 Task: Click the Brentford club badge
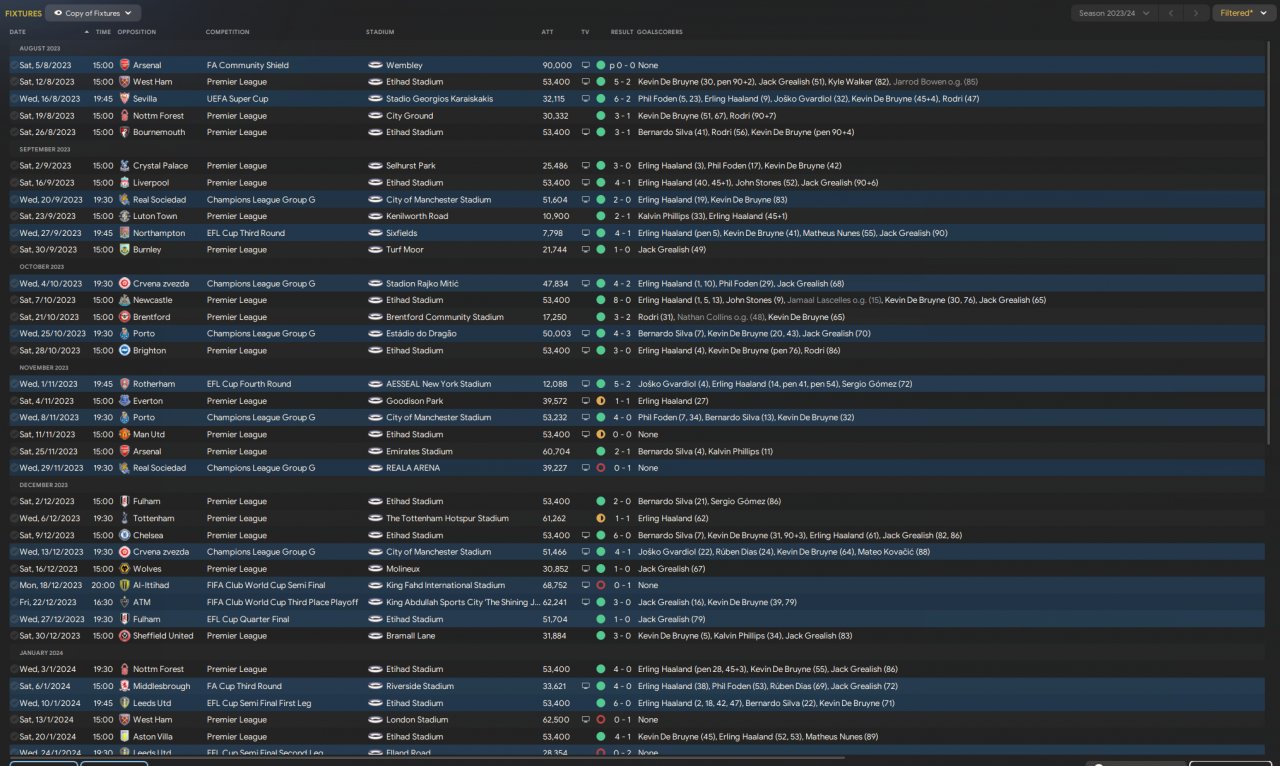124,317
